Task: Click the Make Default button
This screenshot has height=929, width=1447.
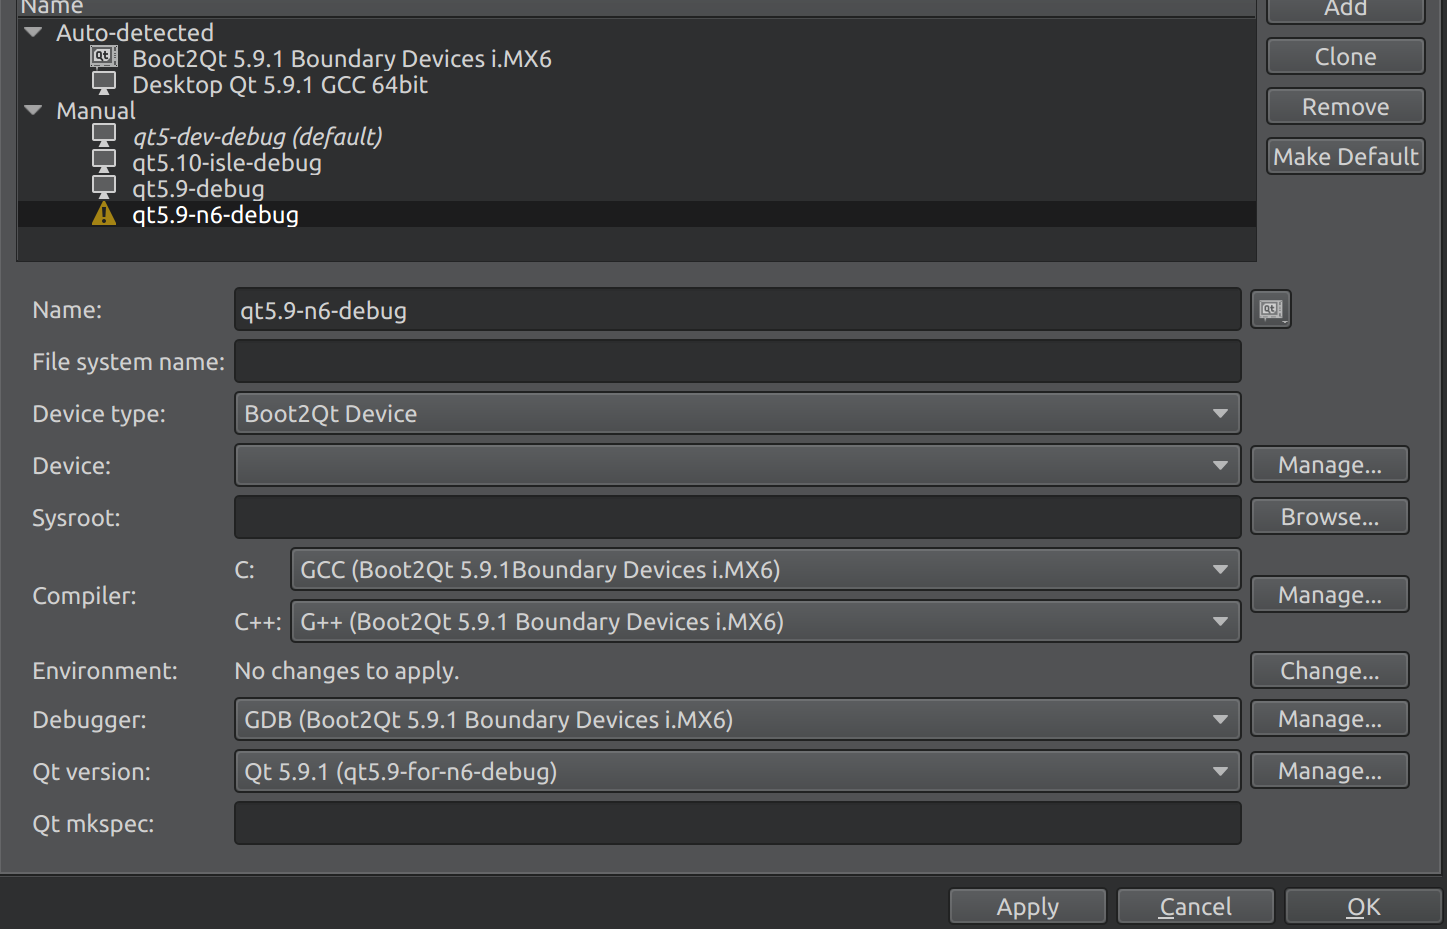Action: [x=1345, y=157]
